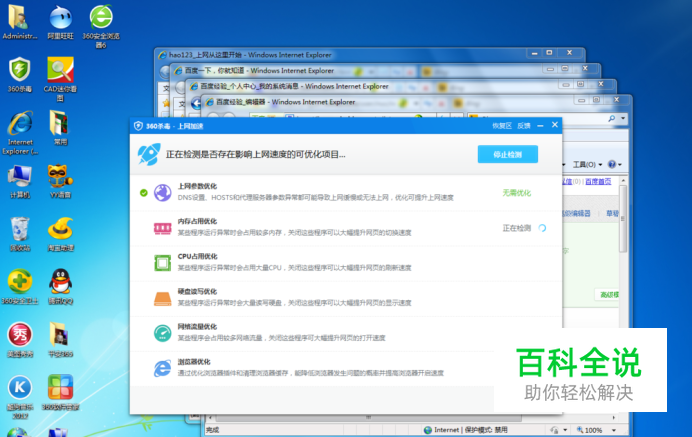The height and width of the screenshot is (437, 692).
Task: Select the 浏览器优化 row title
Action: (194, 362)
